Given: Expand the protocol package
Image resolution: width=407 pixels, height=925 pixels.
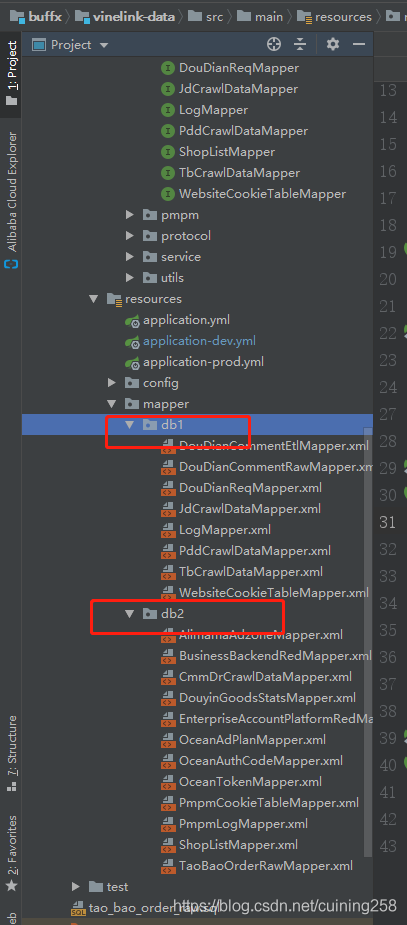Looking at the screenshot, I should [130, 236].
